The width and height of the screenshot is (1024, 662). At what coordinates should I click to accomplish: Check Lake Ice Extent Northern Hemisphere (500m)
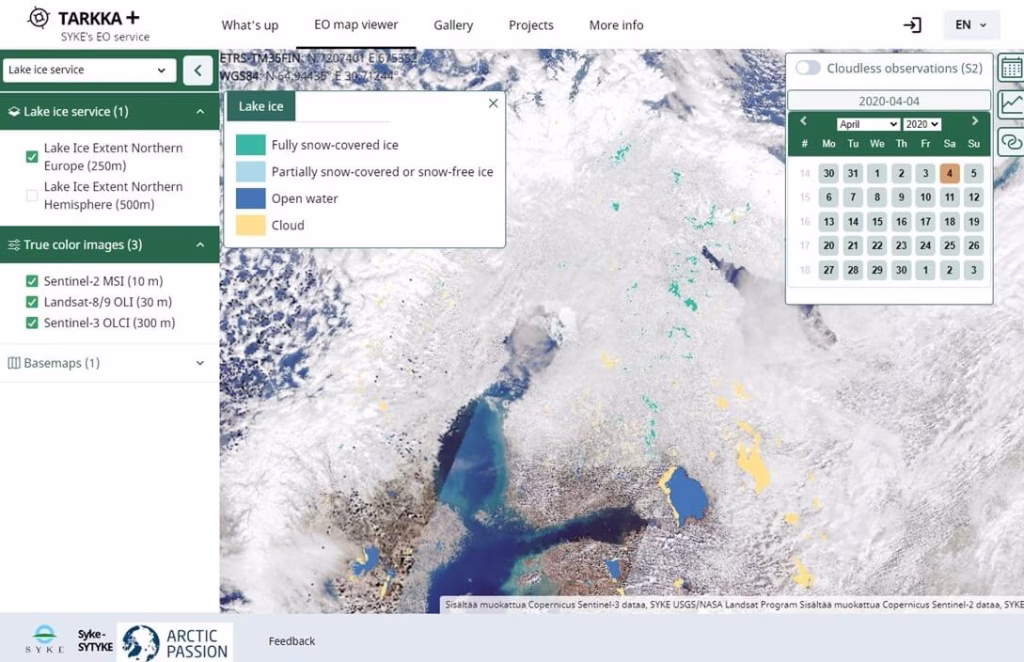tap(31, 195)
